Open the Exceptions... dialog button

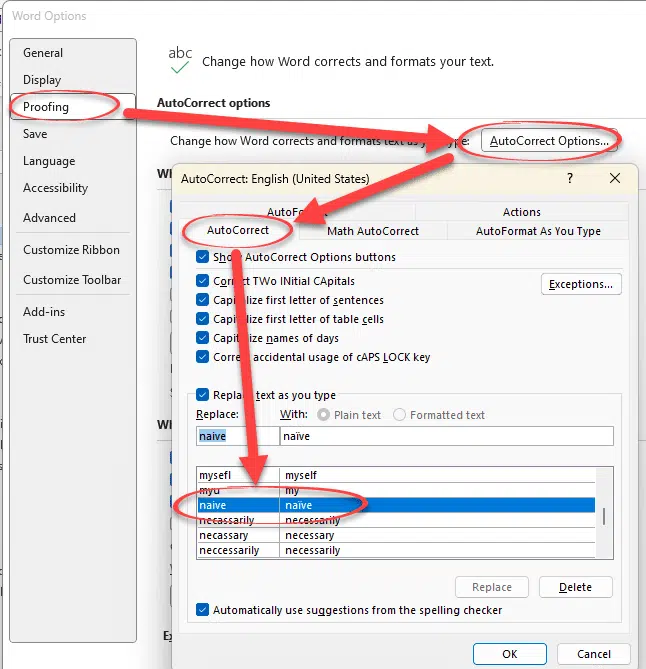581,284
